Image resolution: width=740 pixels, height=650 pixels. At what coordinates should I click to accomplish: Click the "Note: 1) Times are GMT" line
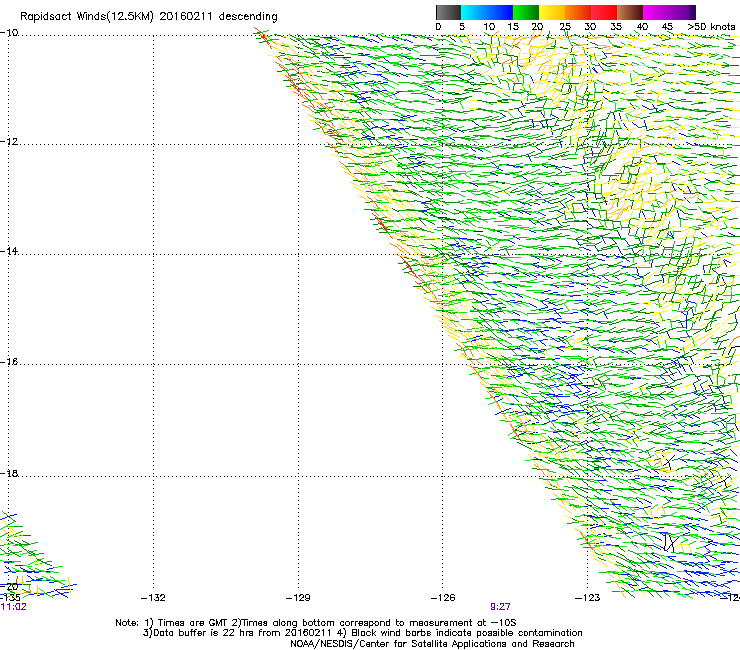pyautogui.click(x=316, y=623)
